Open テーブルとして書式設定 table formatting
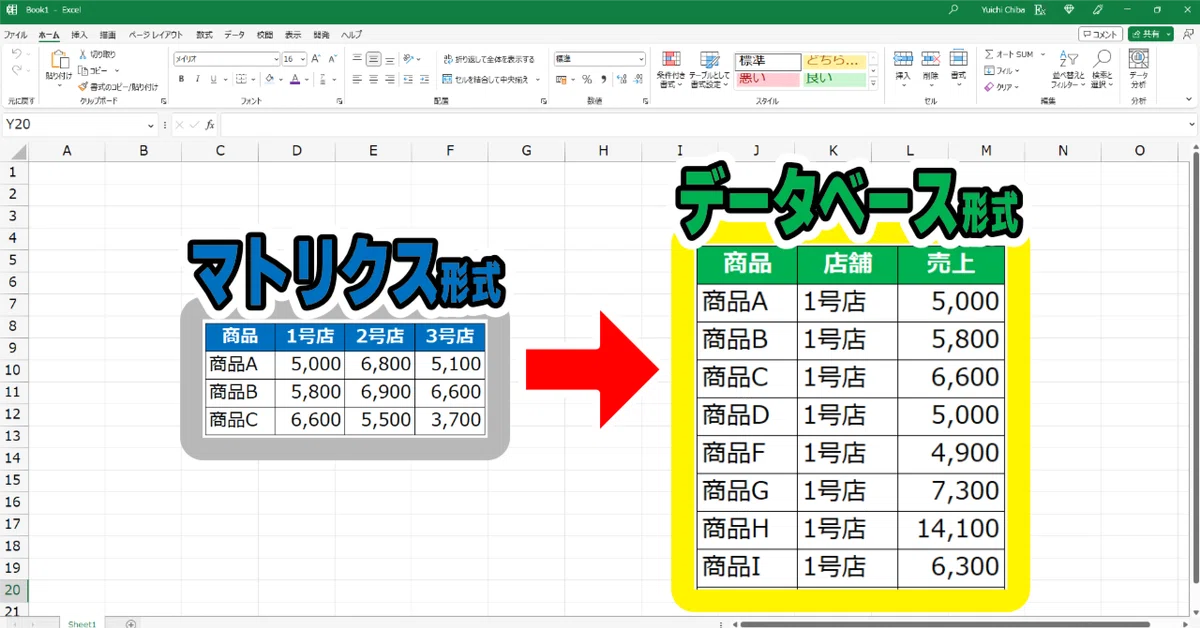The image size is (1200, 628). (709, 69)
